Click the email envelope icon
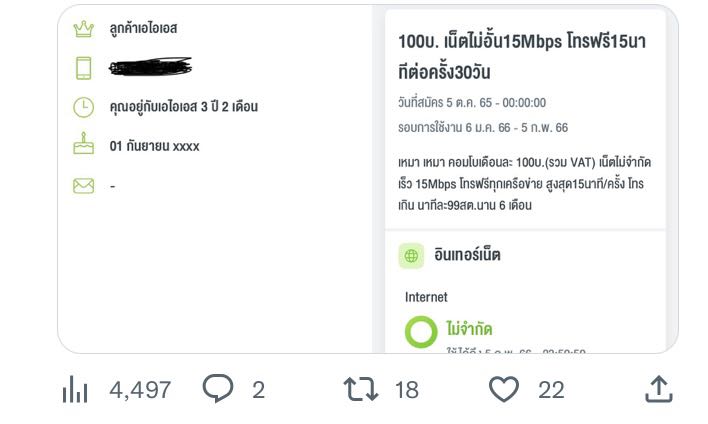 [83, 185]
